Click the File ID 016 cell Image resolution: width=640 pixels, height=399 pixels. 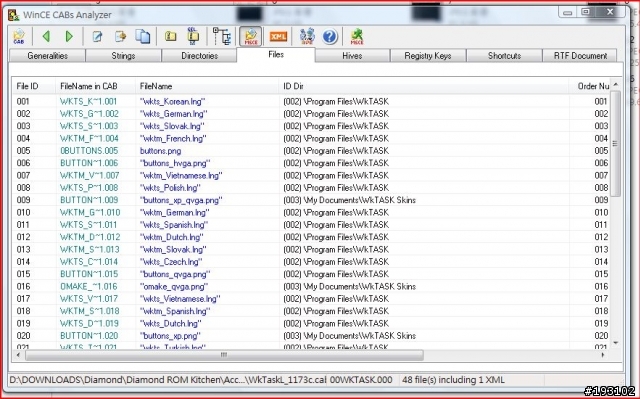23,286
